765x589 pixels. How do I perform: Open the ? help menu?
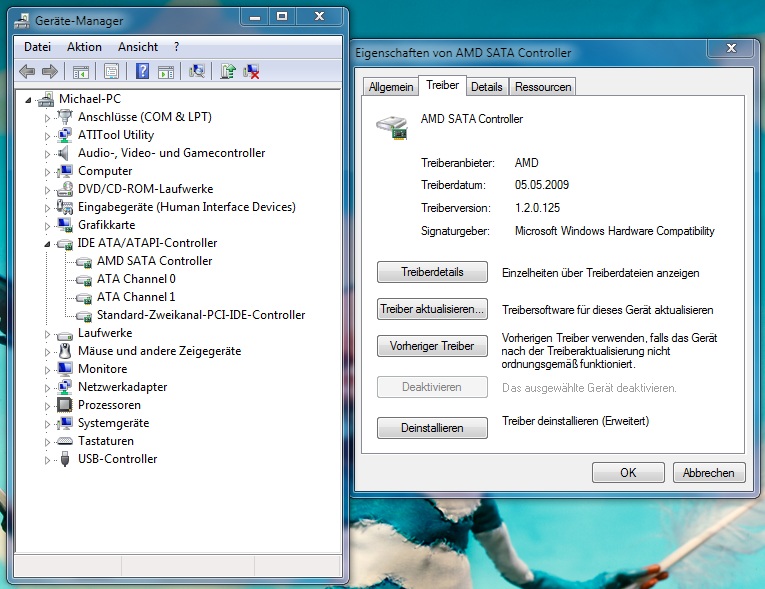click(x=176, y=47)
